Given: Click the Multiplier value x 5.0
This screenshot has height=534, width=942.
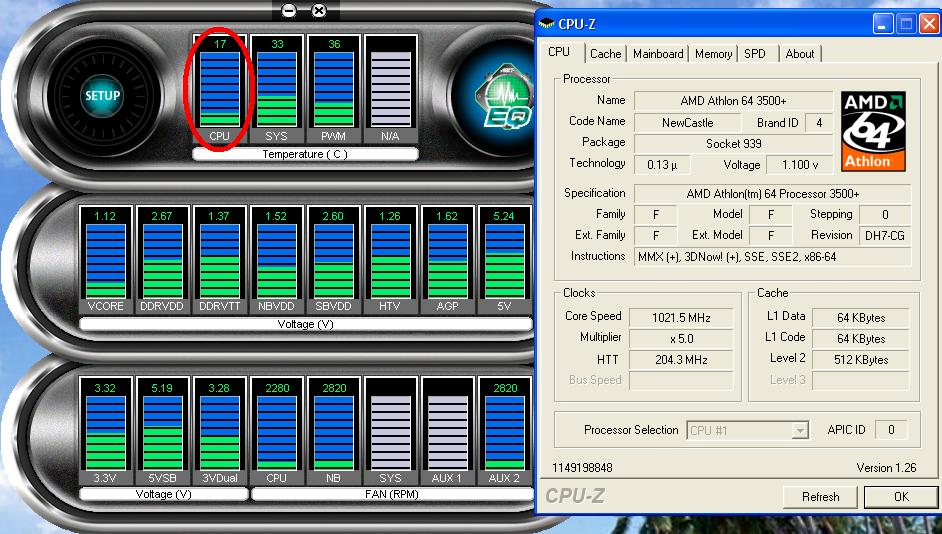Looking at the screenshot, I should [x=681, y=339].
